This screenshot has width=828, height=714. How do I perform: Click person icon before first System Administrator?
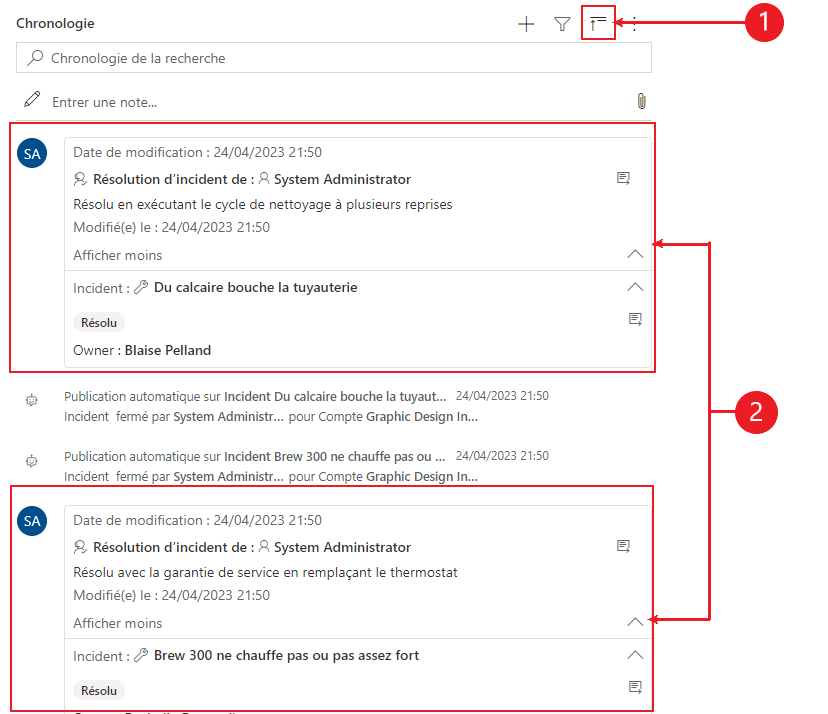coord(264,178)
